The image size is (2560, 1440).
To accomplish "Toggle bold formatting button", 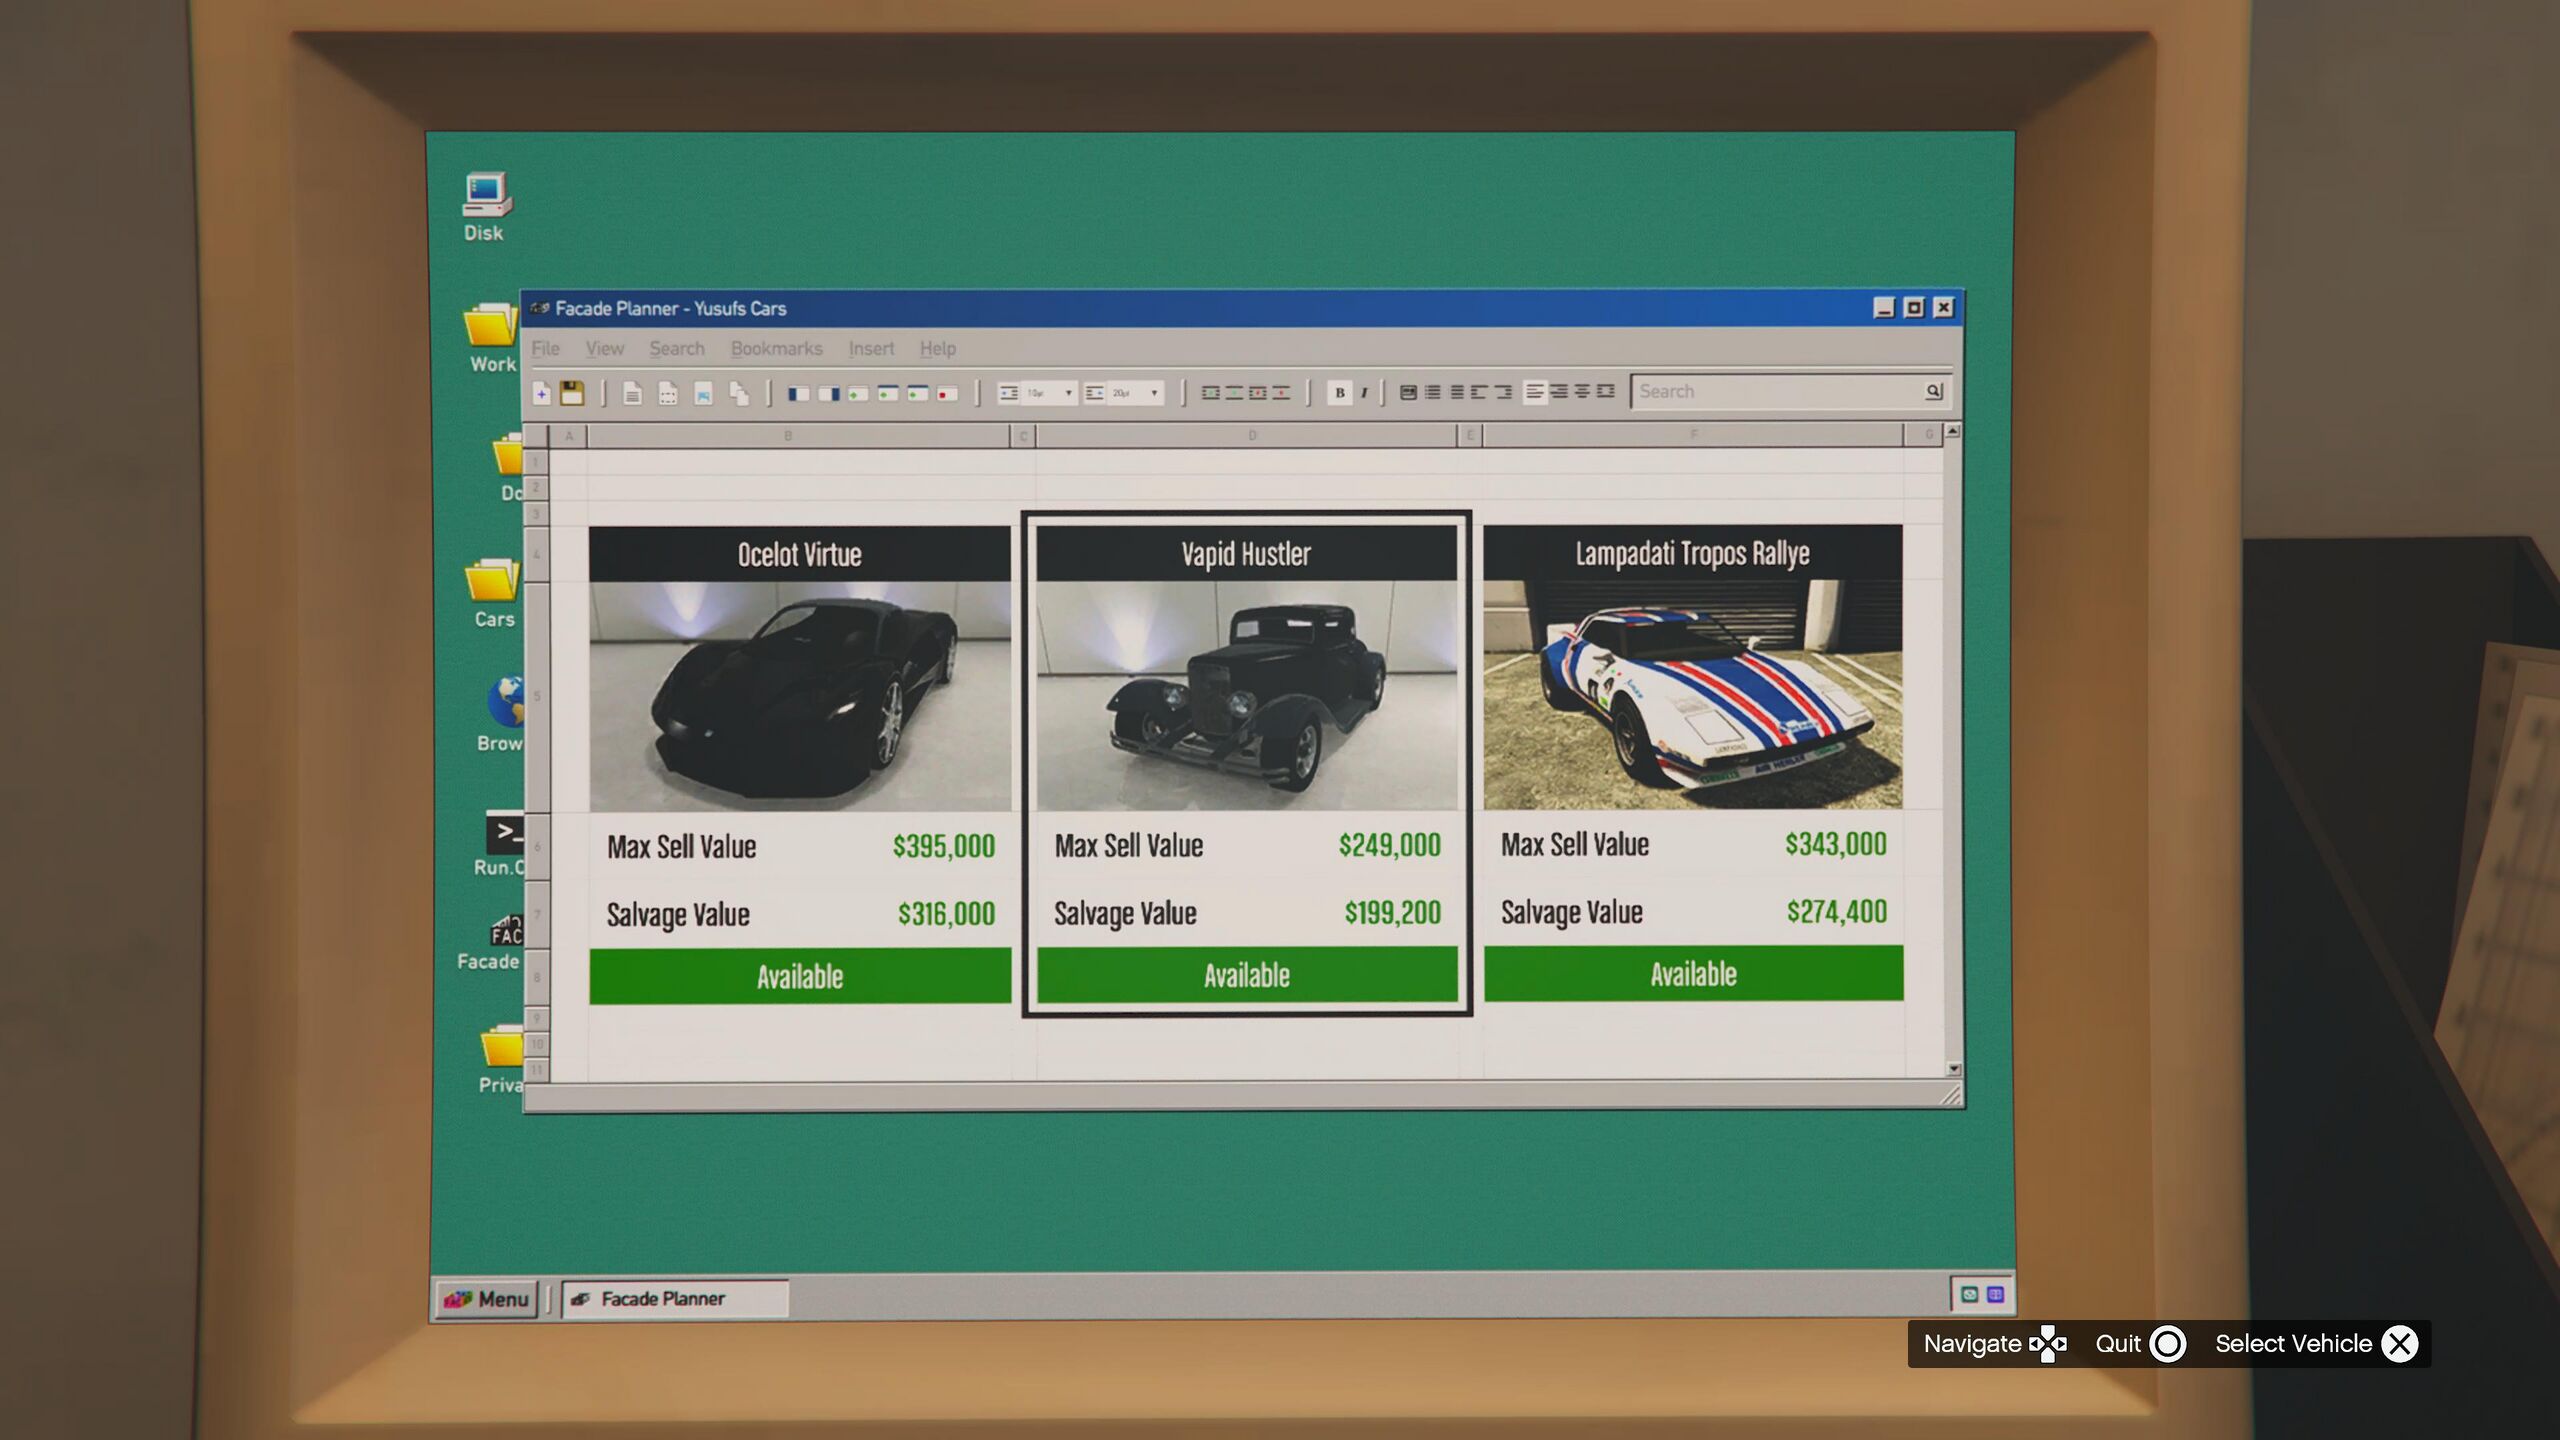I will coord(1339,393).
